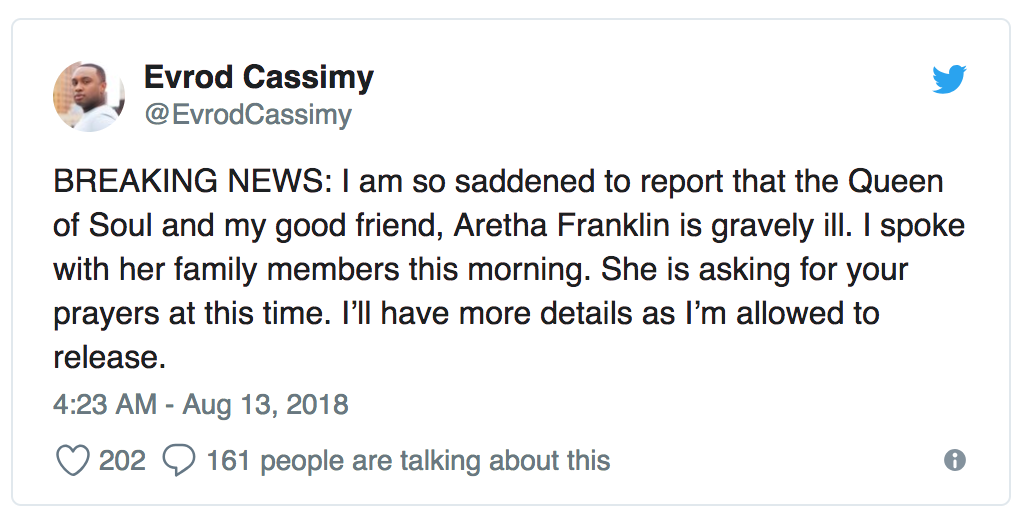Click the 202 likes count

click(x=122, y=460)
